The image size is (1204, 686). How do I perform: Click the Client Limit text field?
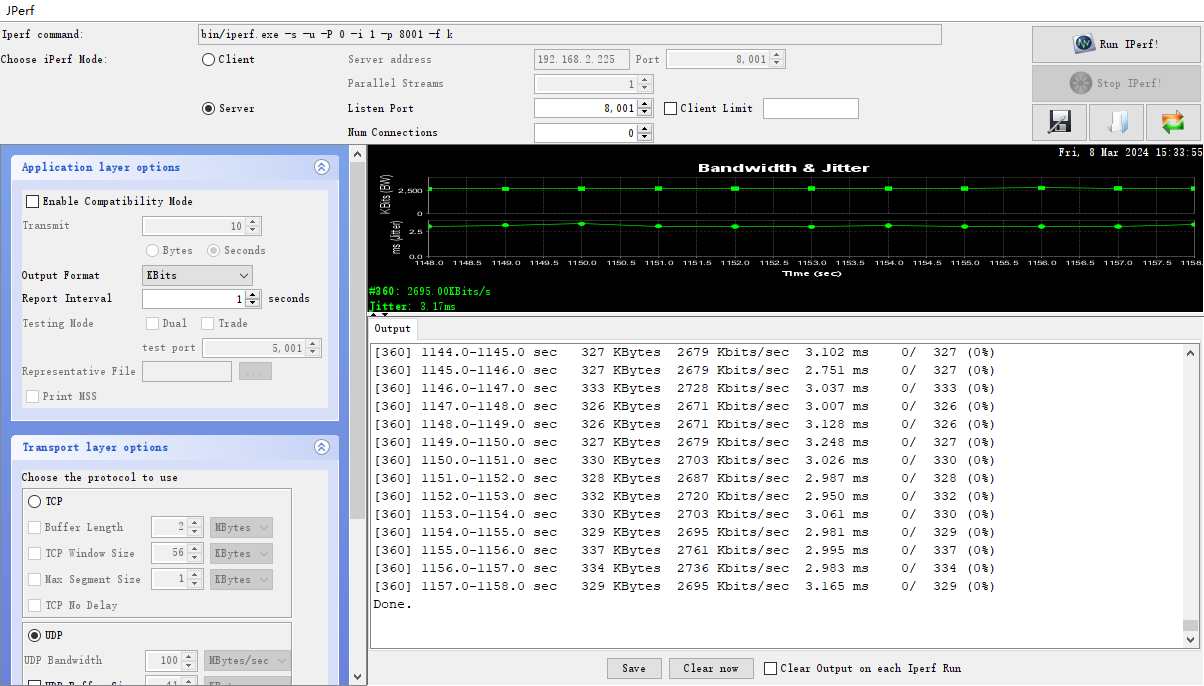[811, 108]
